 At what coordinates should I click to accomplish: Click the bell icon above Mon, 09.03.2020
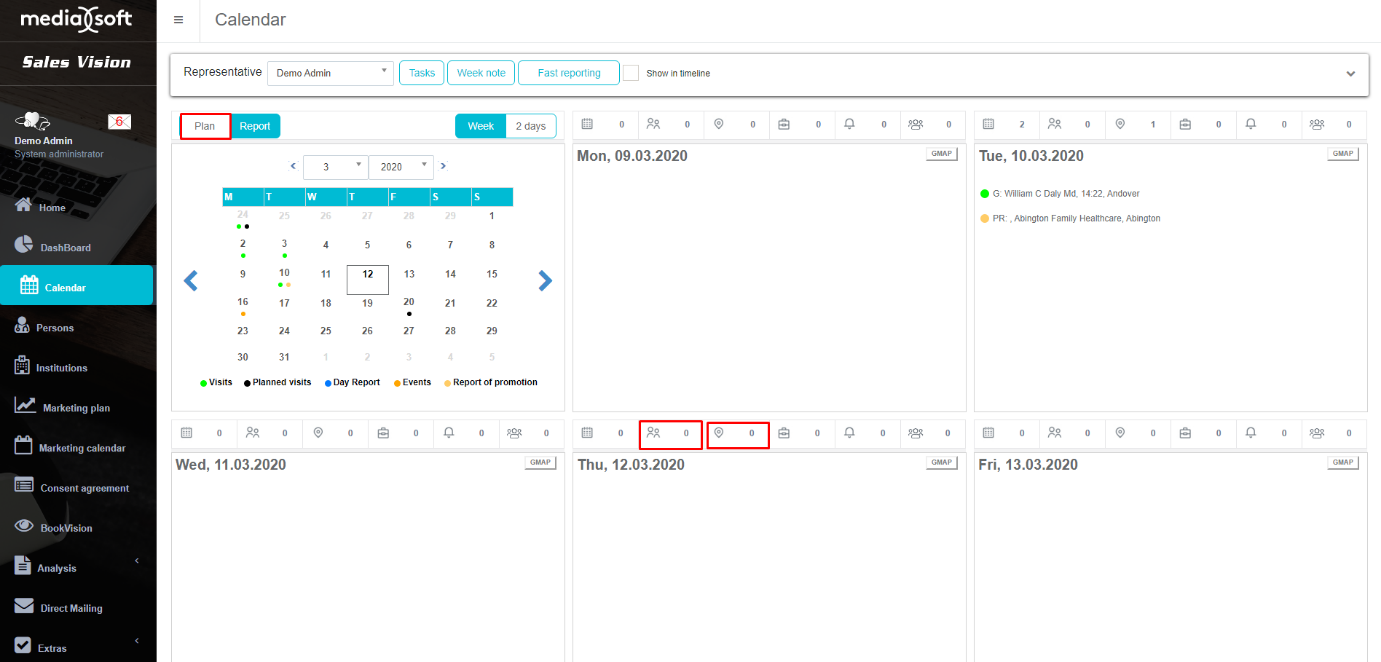pos(850,124)
